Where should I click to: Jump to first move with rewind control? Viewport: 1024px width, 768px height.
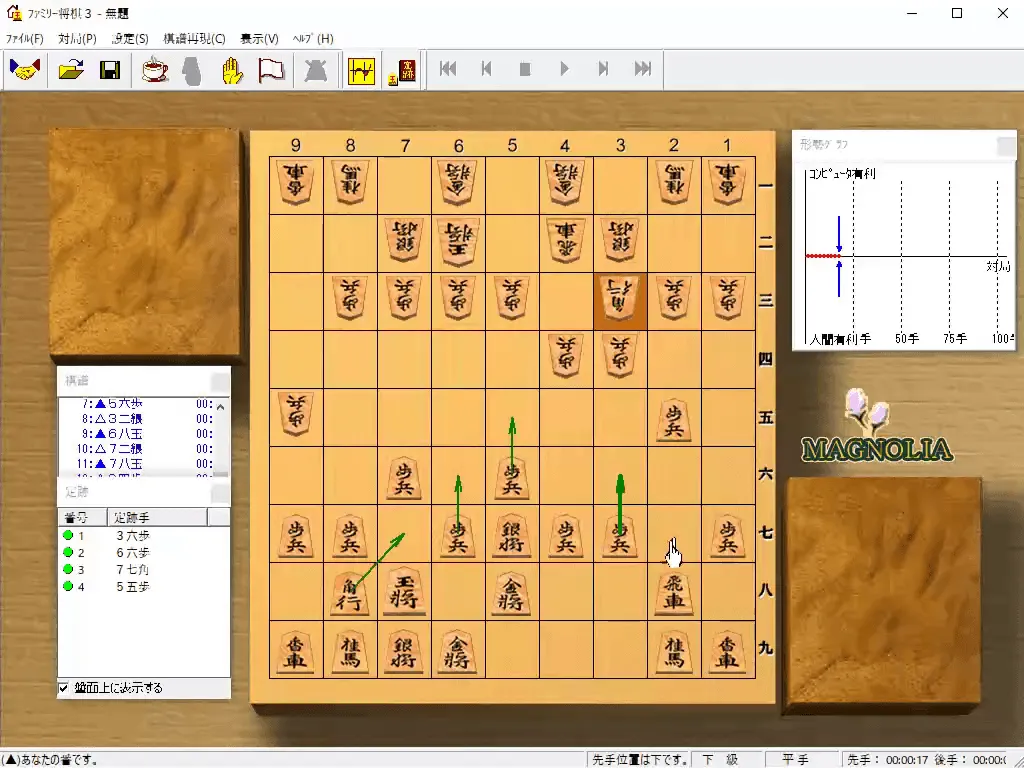(448, 69)
